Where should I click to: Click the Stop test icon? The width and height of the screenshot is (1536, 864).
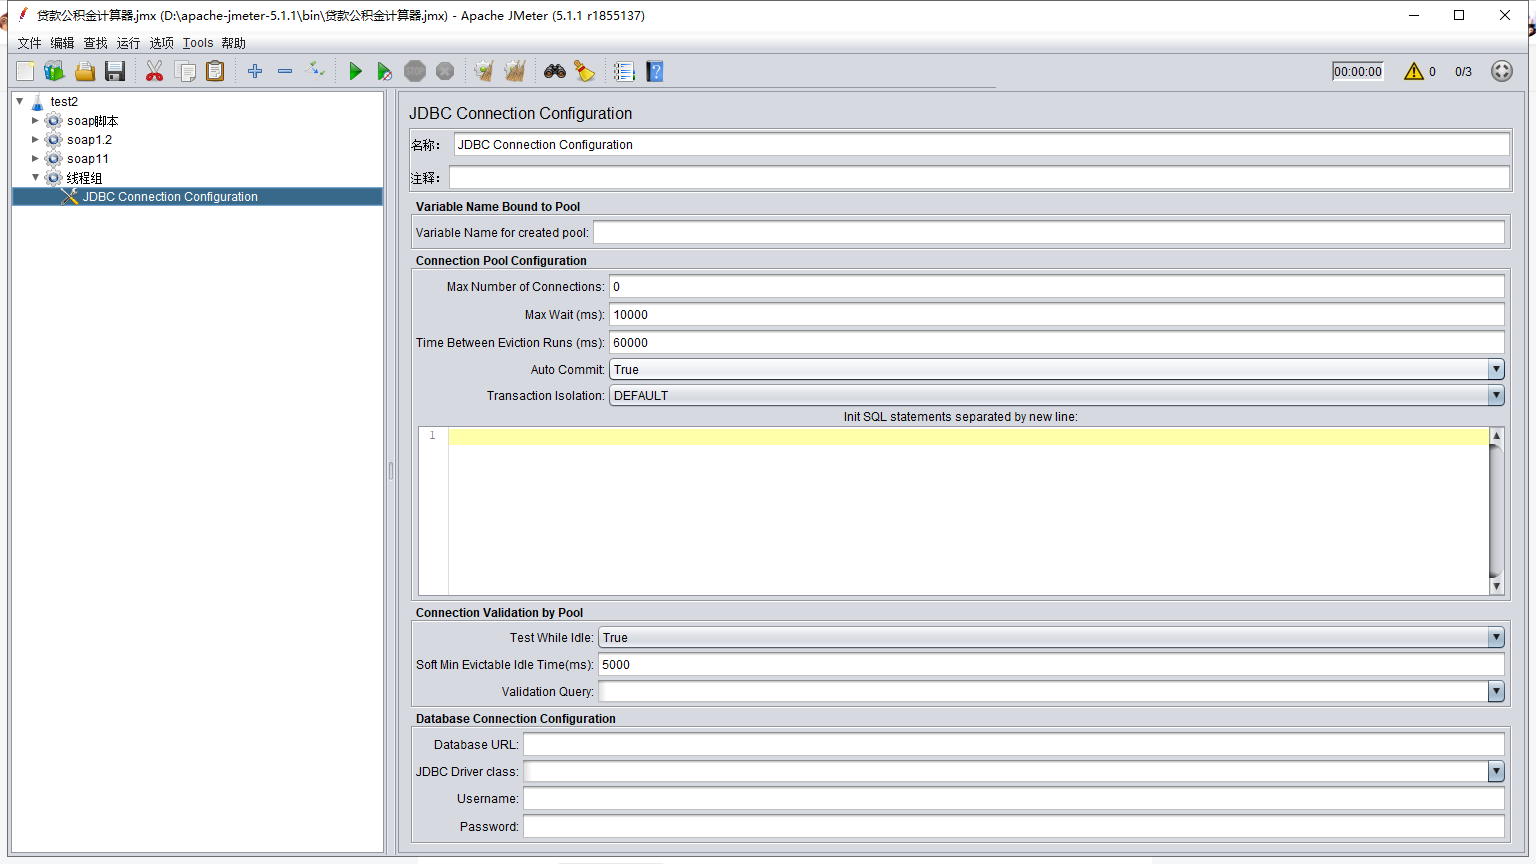[415, 71]
